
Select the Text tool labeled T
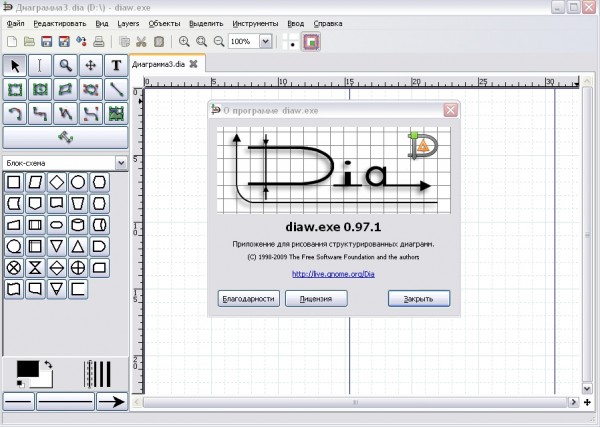pos(116,65)
